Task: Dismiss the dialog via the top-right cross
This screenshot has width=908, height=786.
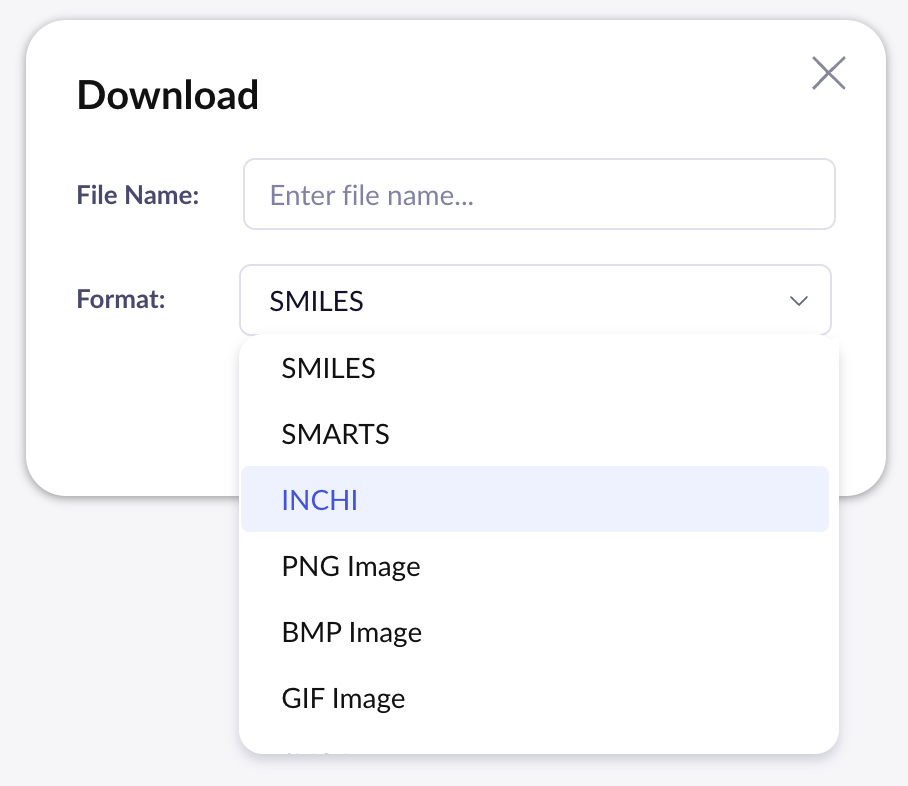Action: pyautogui.click(x=829, y=73)
